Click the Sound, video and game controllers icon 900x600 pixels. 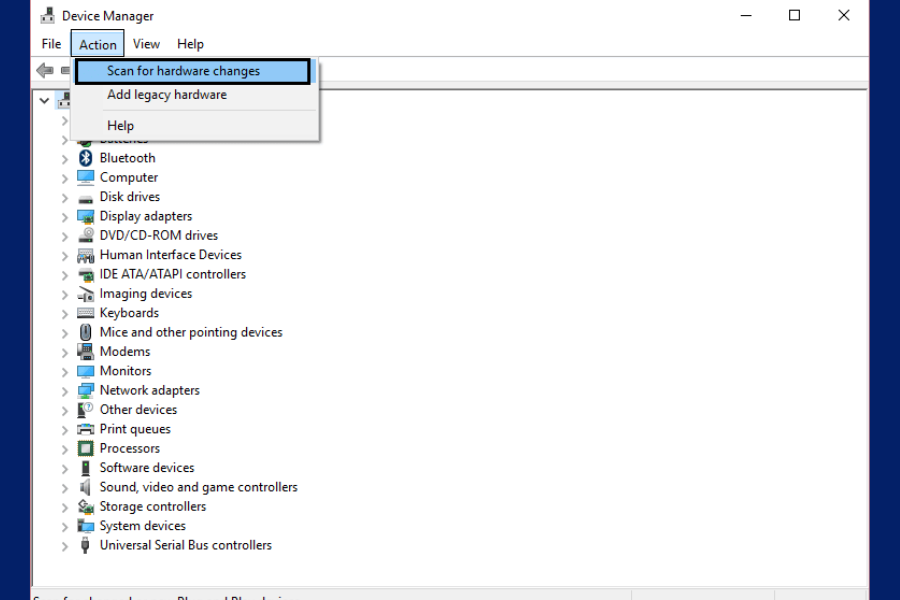tap(85, 487)
